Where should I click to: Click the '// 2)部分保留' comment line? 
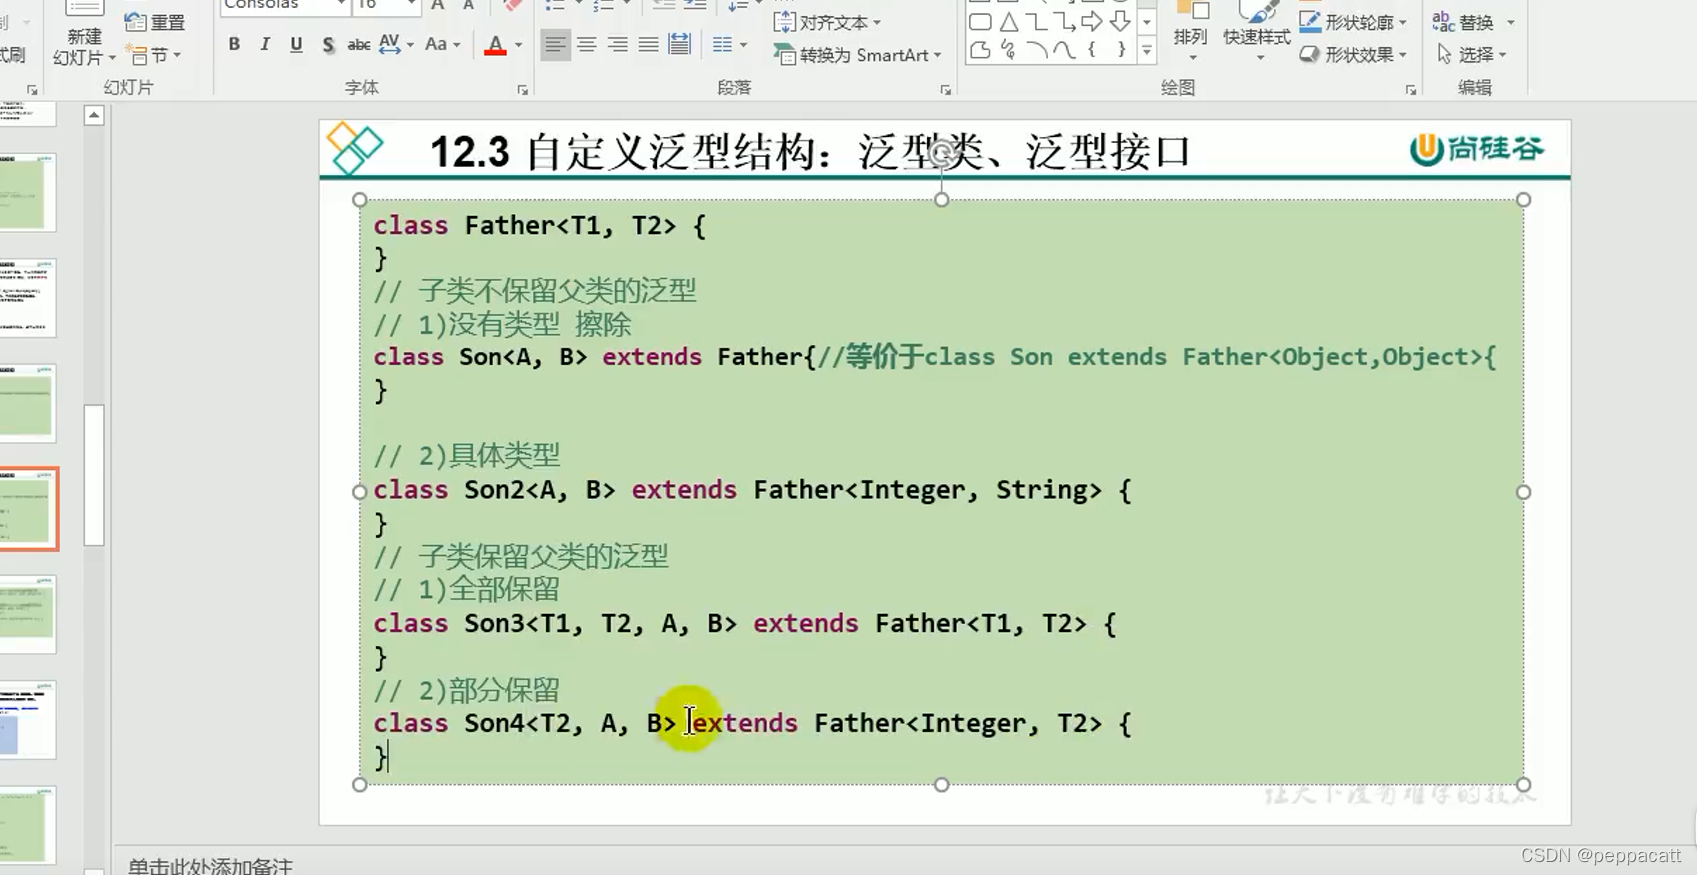466,690
